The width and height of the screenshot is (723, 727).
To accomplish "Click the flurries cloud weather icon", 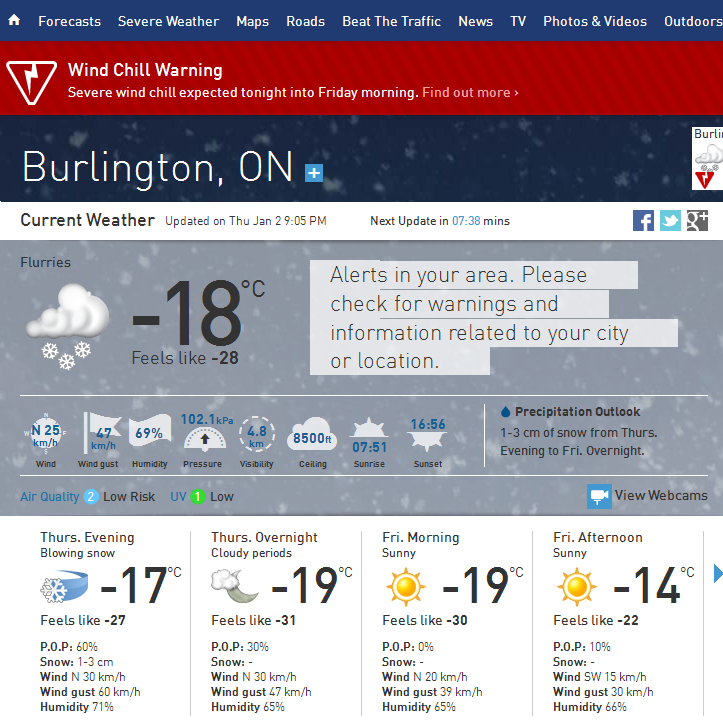I will point(68,327).
